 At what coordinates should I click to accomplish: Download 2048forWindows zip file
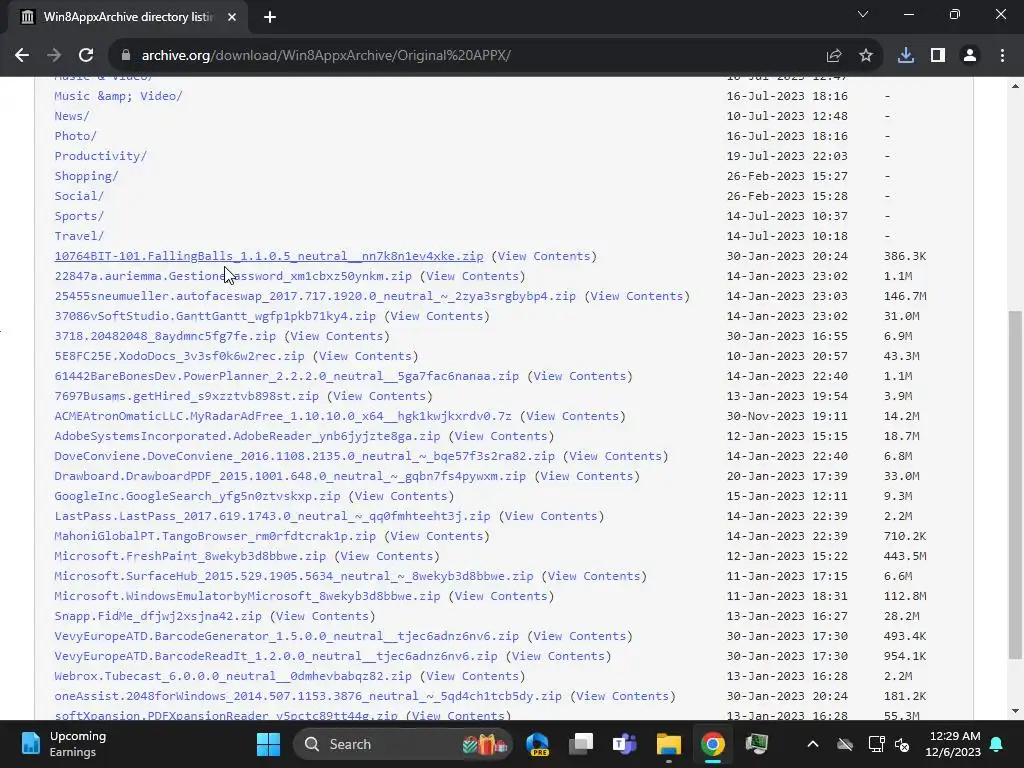point(308,696)
